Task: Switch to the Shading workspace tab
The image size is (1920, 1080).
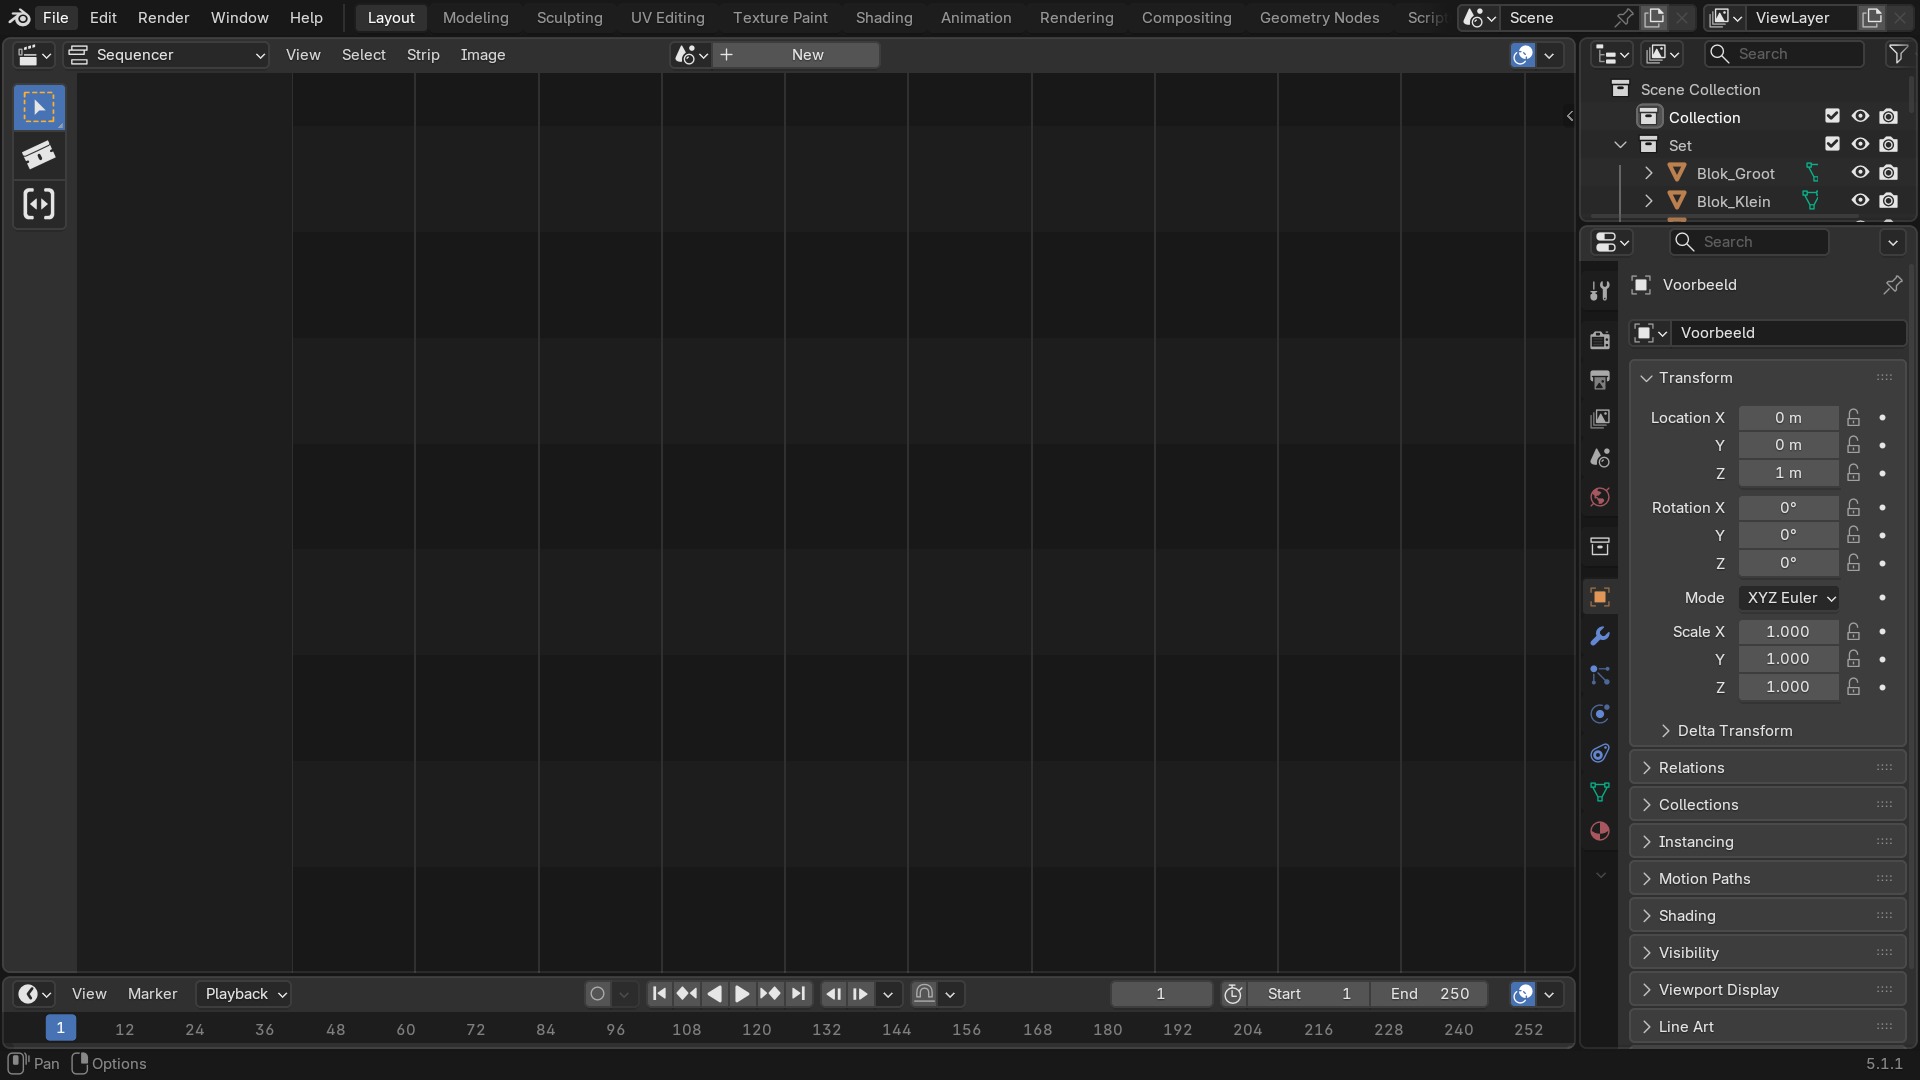Action: (884, 18)
